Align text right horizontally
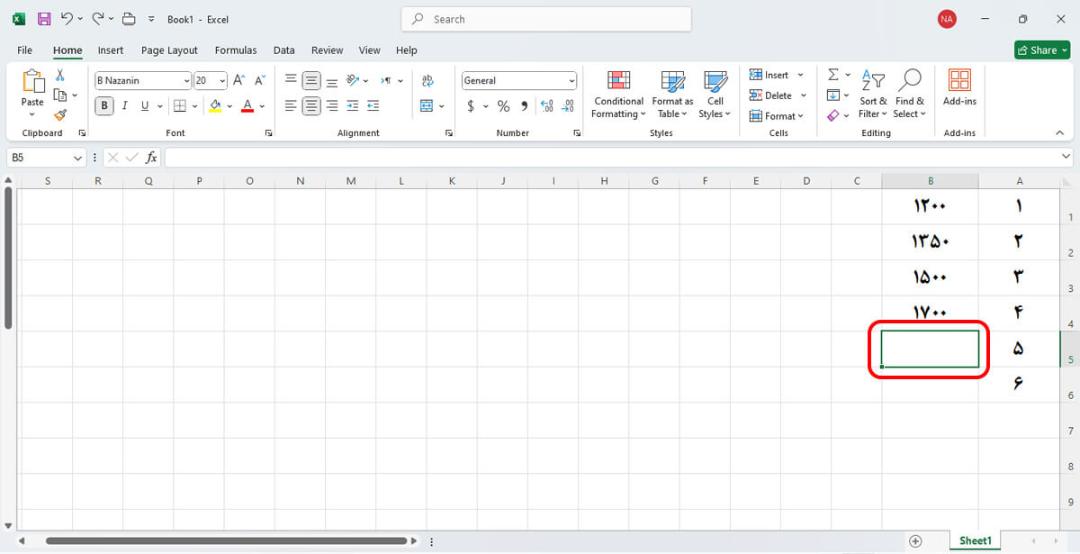The image size is (1080, 554). point(332,105)
